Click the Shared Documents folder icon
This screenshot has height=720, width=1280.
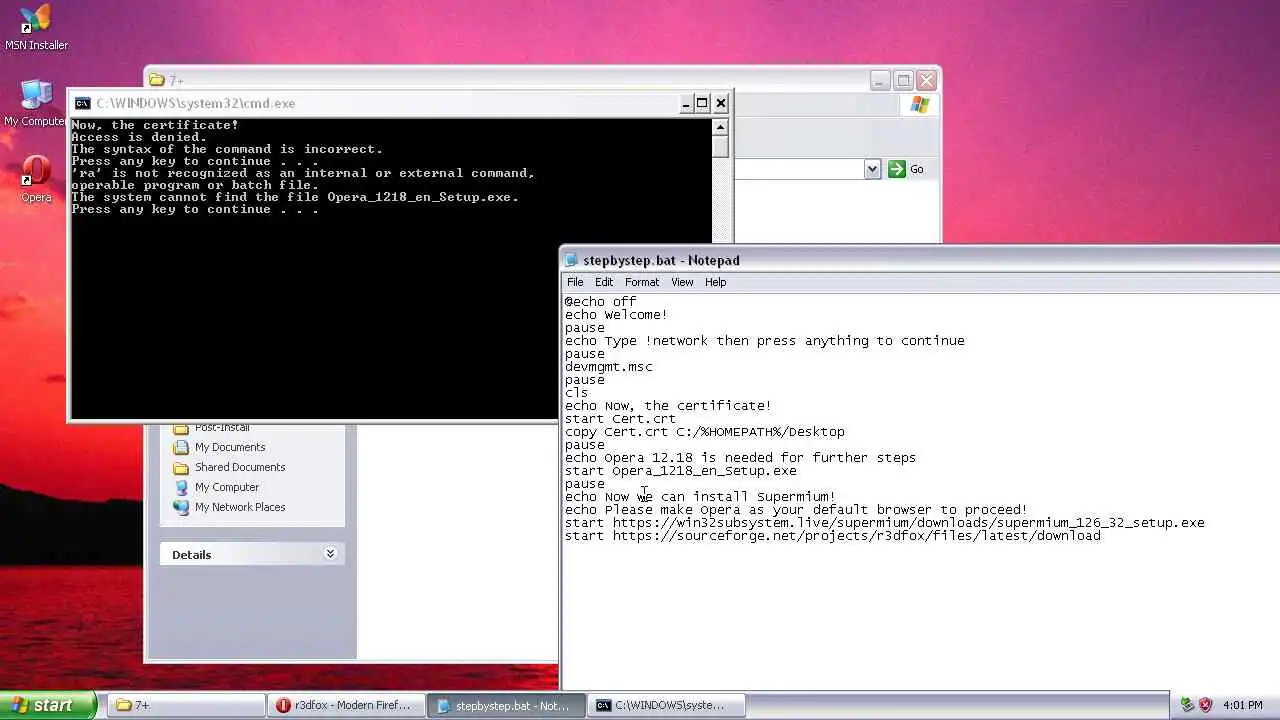click(x=181, y=467)
